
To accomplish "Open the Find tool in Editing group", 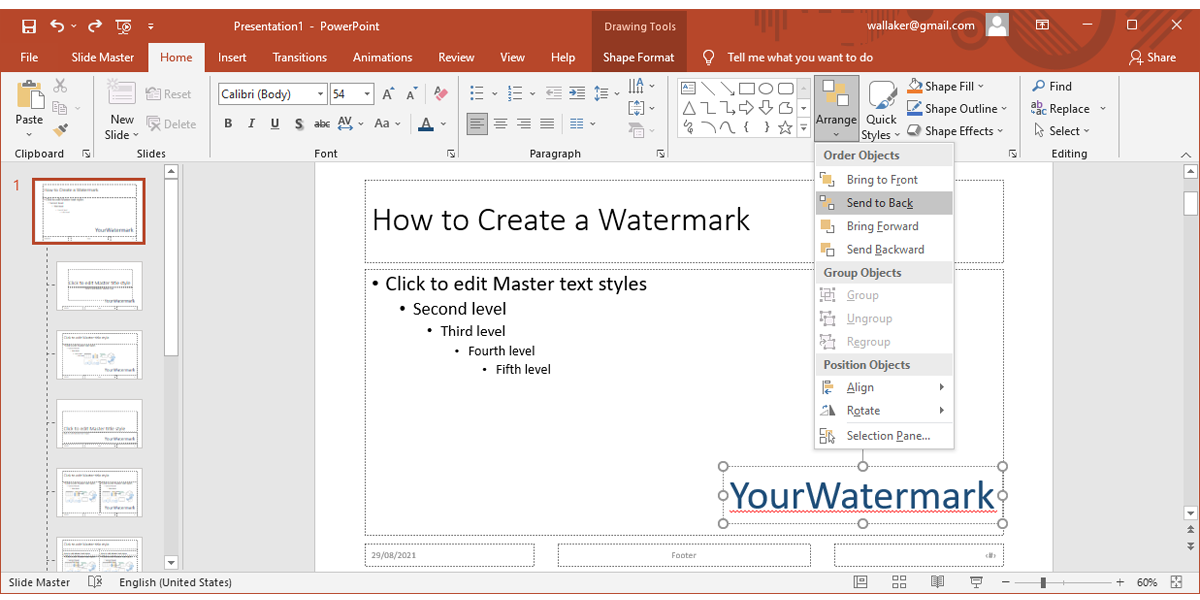I will [x=1052, y=86].
